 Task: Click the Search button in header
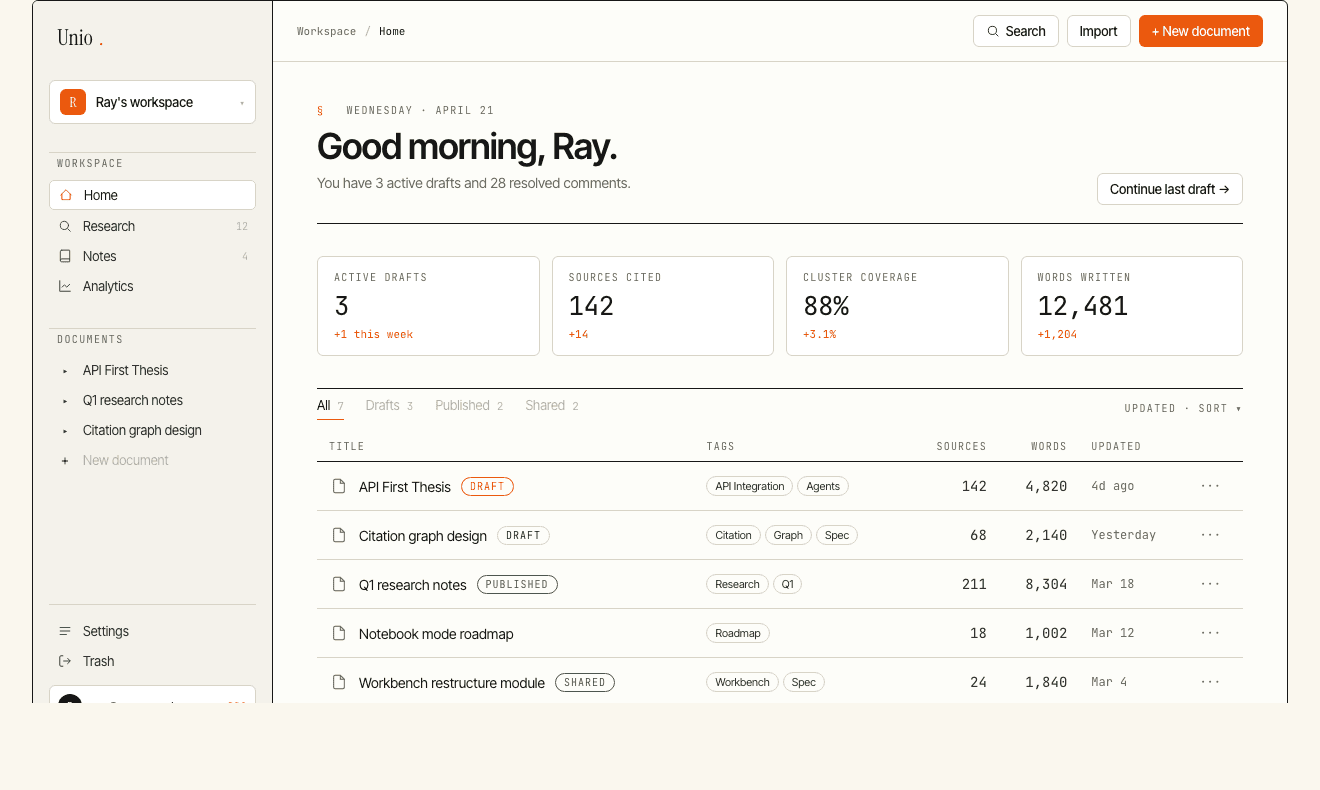(x=1016, y=31)
